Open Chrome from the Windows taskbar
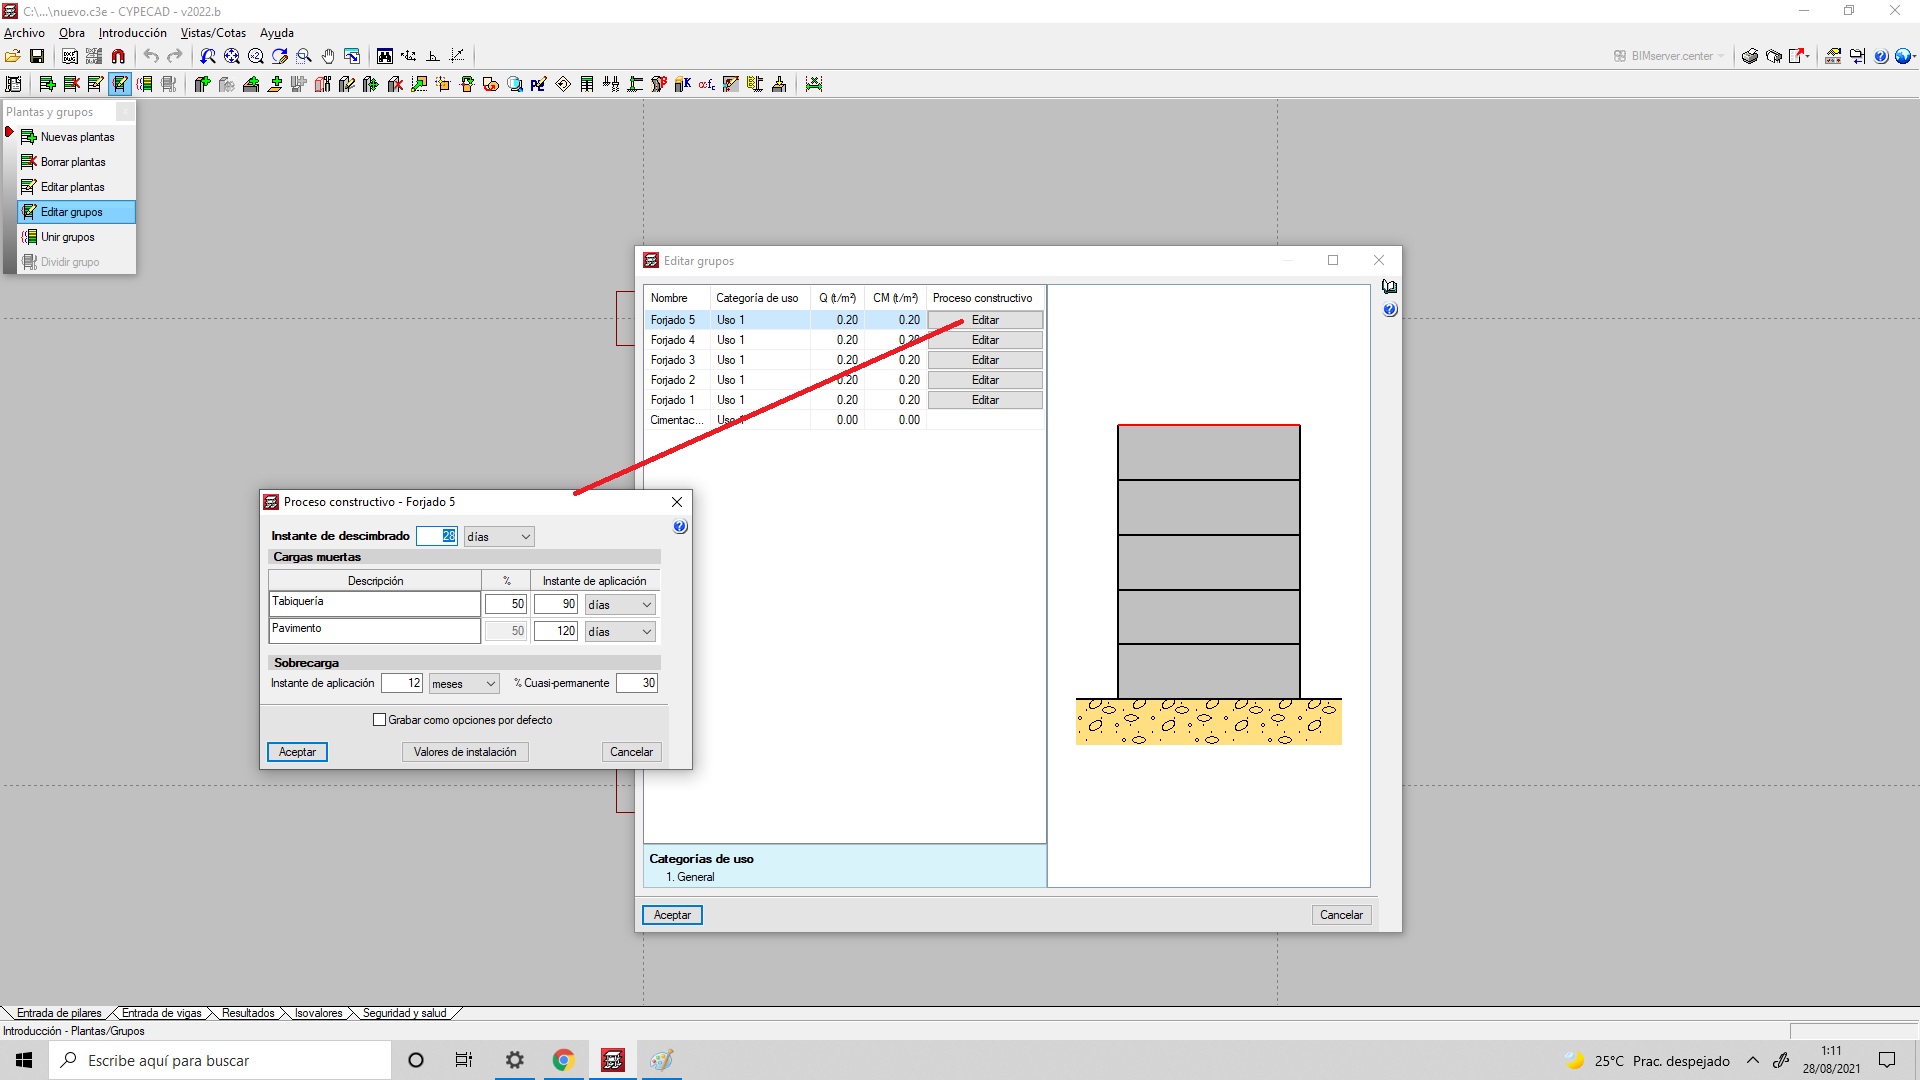Viewport: 1920px width, 1080px height. (x=563, y=1060)
